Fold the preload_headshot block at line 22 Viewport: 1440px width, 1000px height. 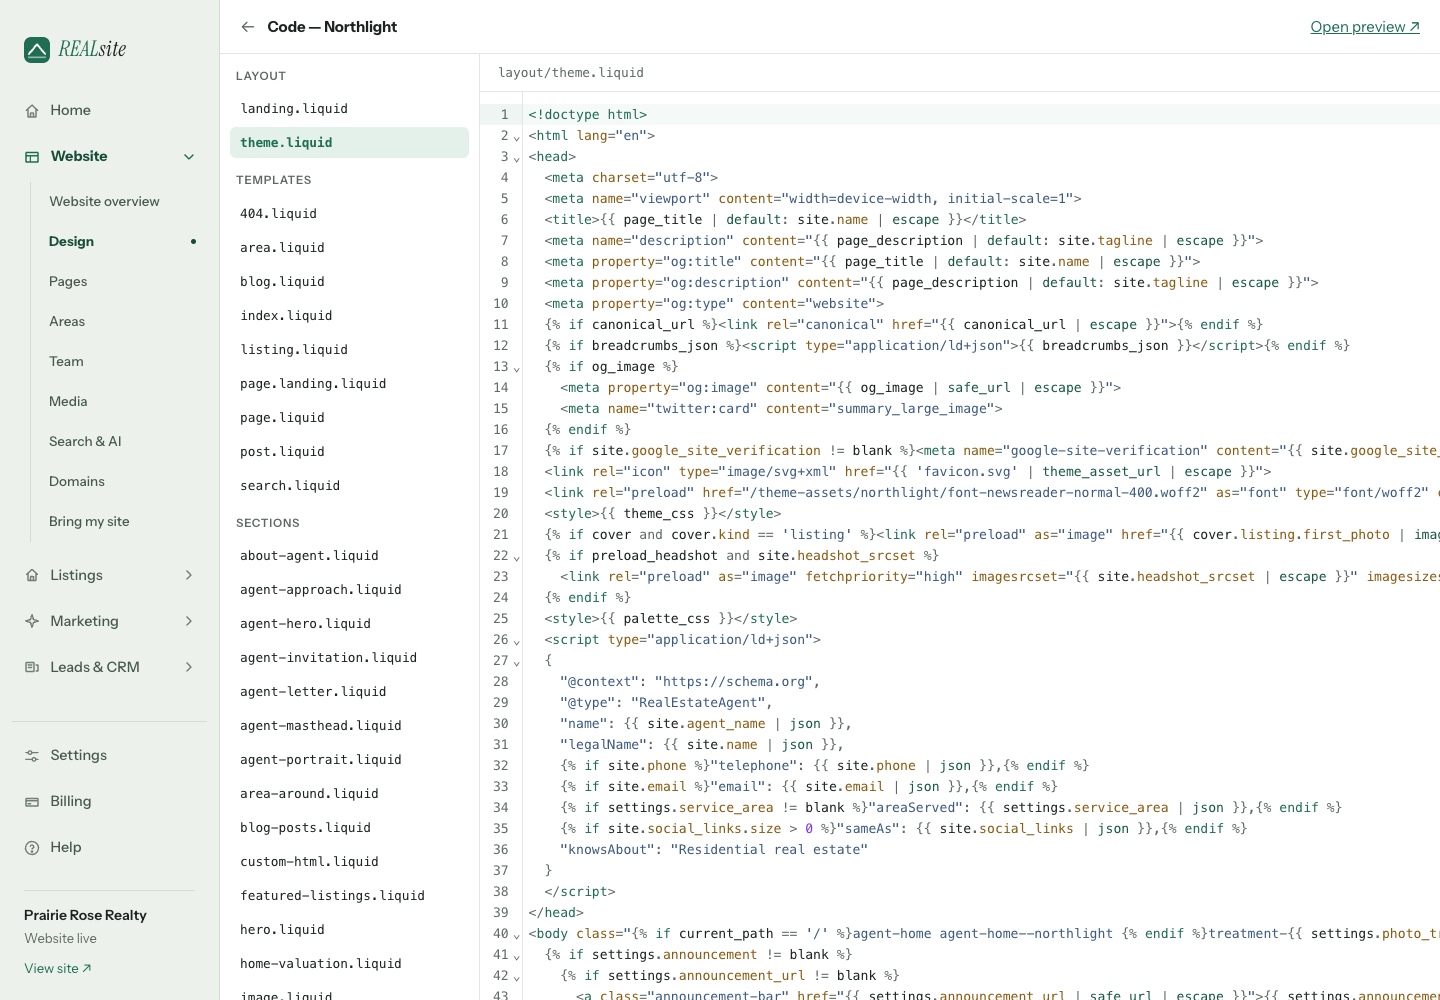pos(517,557)
